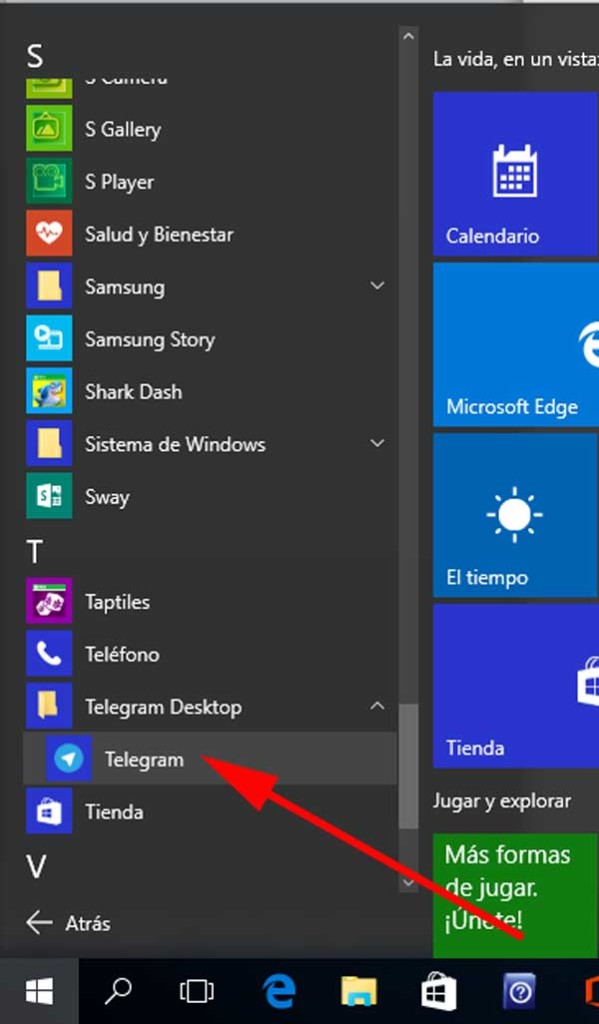The height and width of the screenshot is (1024, 599).
Task: Launch the Shark Dash game icon
Action: point(49,391)
